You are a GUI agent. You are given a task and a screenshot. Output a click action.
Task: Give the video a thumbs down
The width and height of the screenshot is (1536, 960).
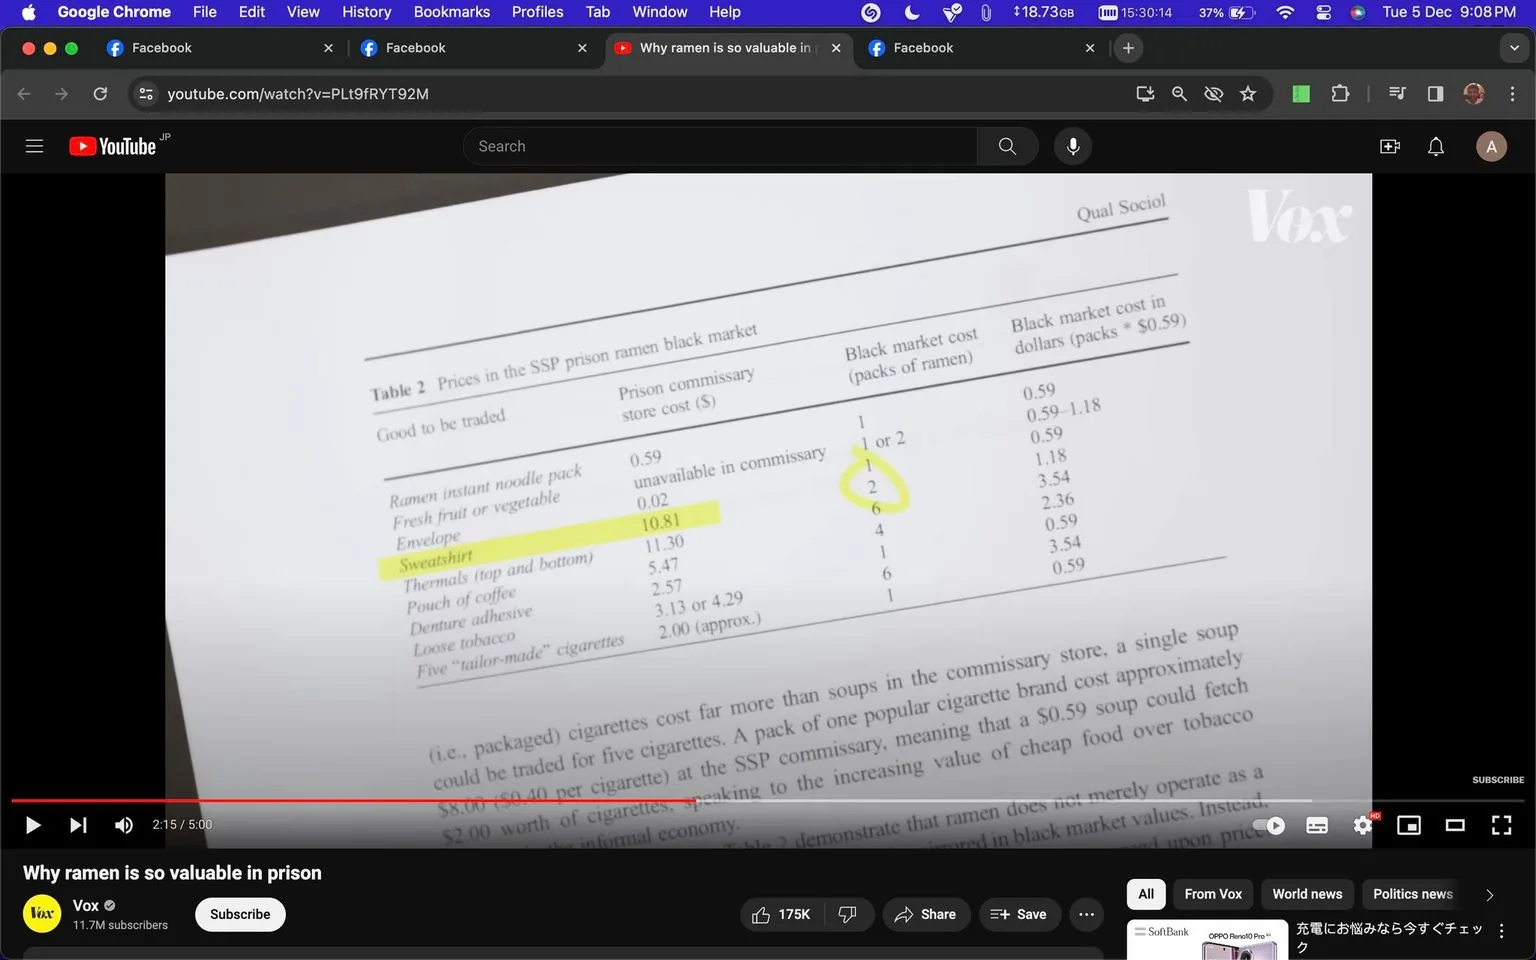848,914
